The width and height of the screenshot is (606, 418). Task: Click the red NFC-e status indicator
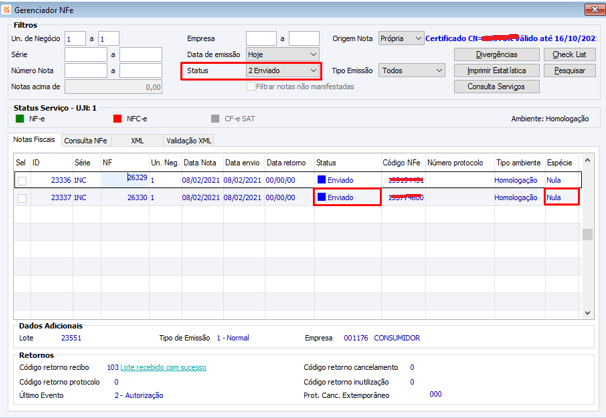pos(117,119)
